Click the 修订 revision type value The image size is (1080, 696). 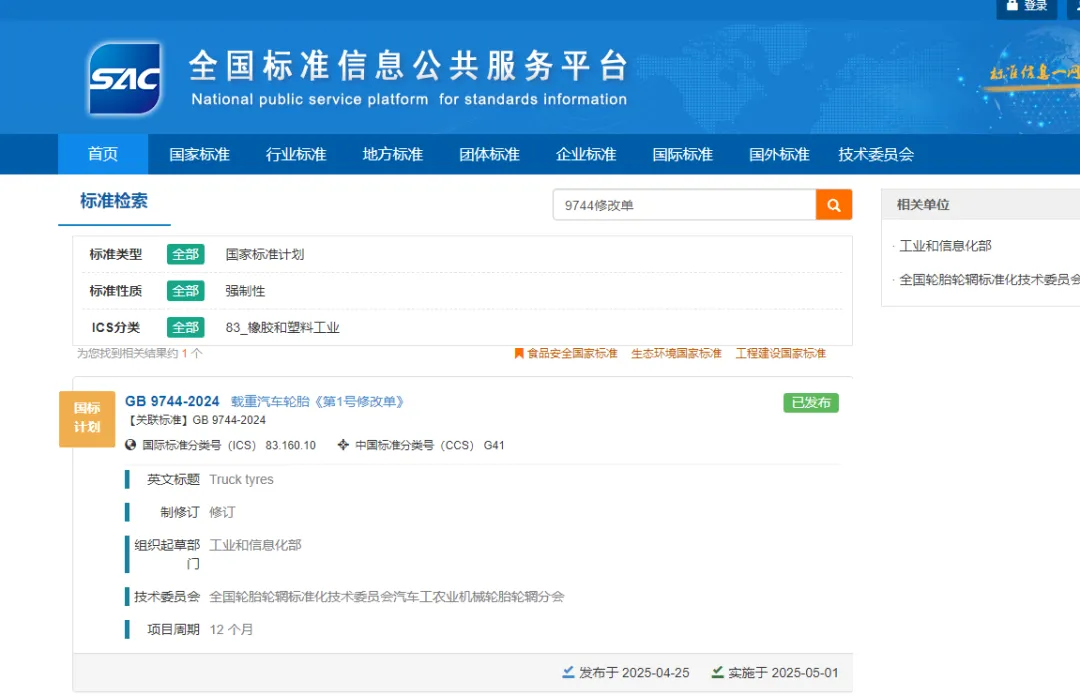tap(222, 512)
